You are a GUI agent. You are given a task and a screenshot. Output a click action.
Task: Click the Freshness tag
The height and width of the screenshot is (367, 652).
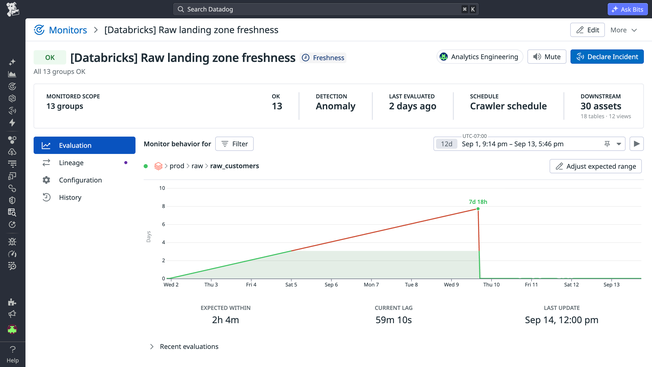click(323, 58)
